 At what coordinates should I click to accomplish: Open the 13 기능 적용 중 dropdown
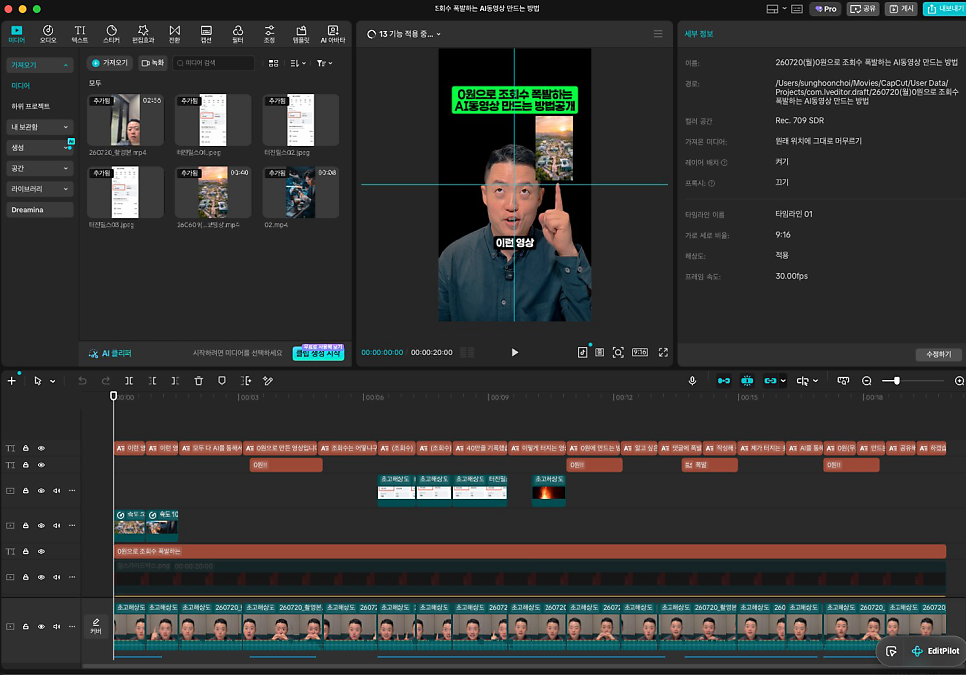(404, 34)
